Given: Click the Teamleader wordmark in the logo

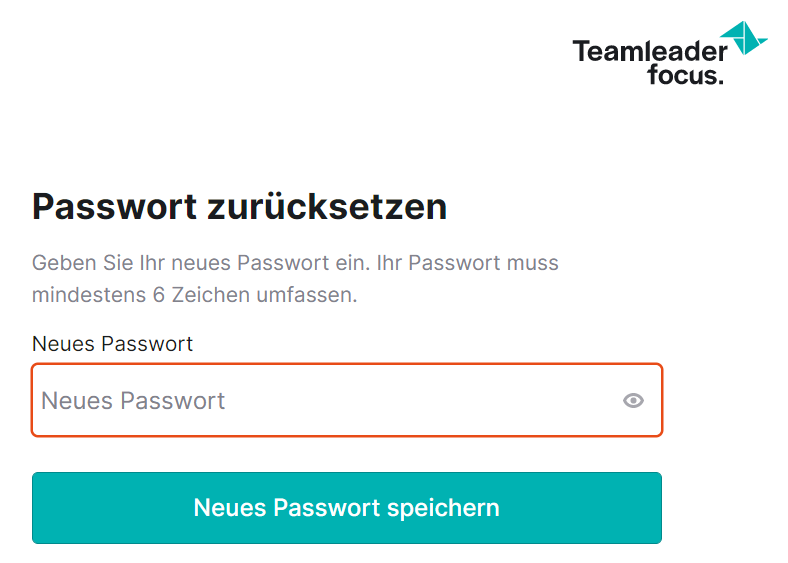Looking at the screenshot, I should [x=650, y=51].
